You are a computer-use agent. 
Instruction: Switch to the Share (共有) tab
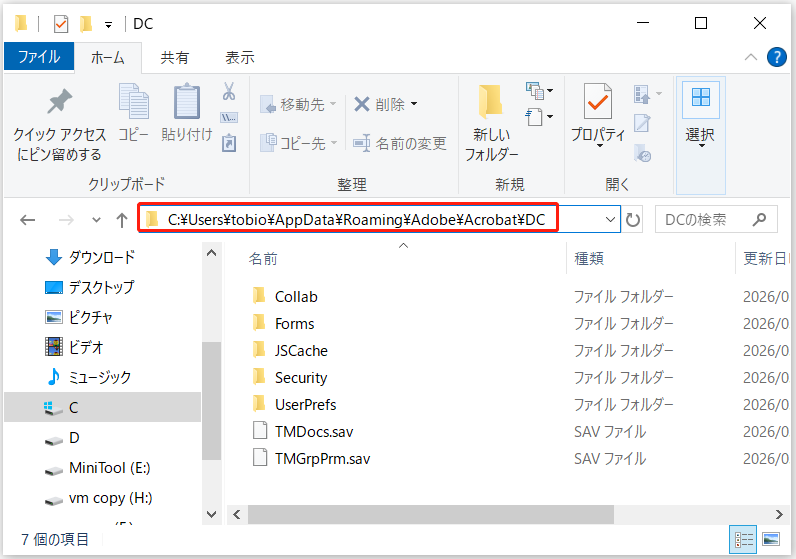pos(174,57)
